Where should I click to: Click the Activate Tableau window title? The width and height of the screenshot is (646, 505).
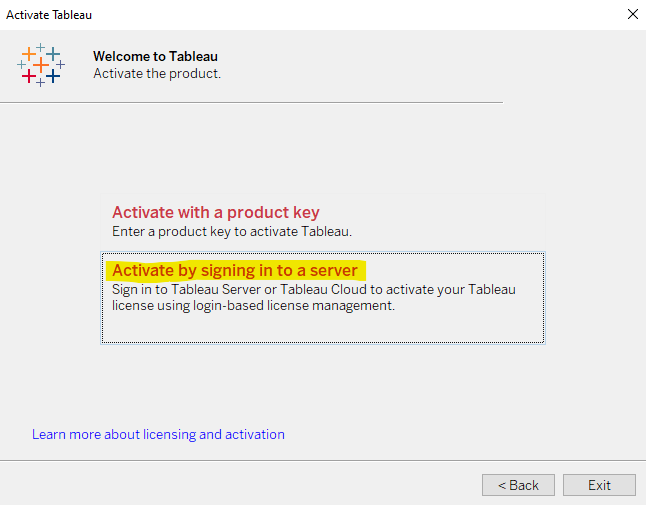(x=49, y=15)
